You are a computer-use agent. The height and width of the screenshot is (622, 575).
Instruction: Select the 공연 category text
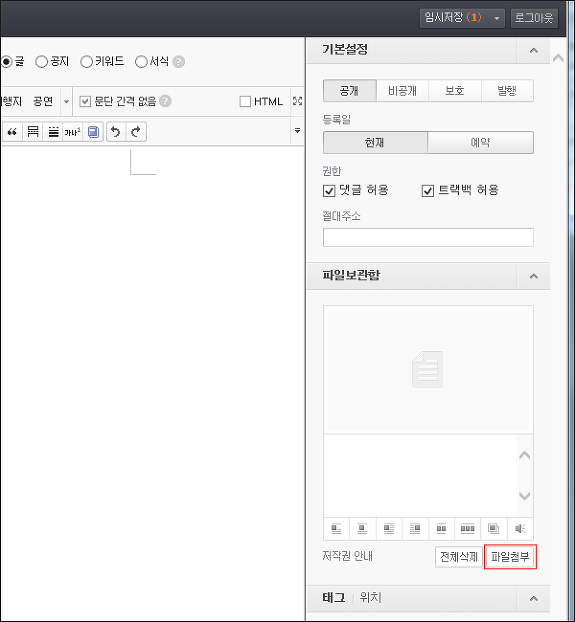coord(43,102)
